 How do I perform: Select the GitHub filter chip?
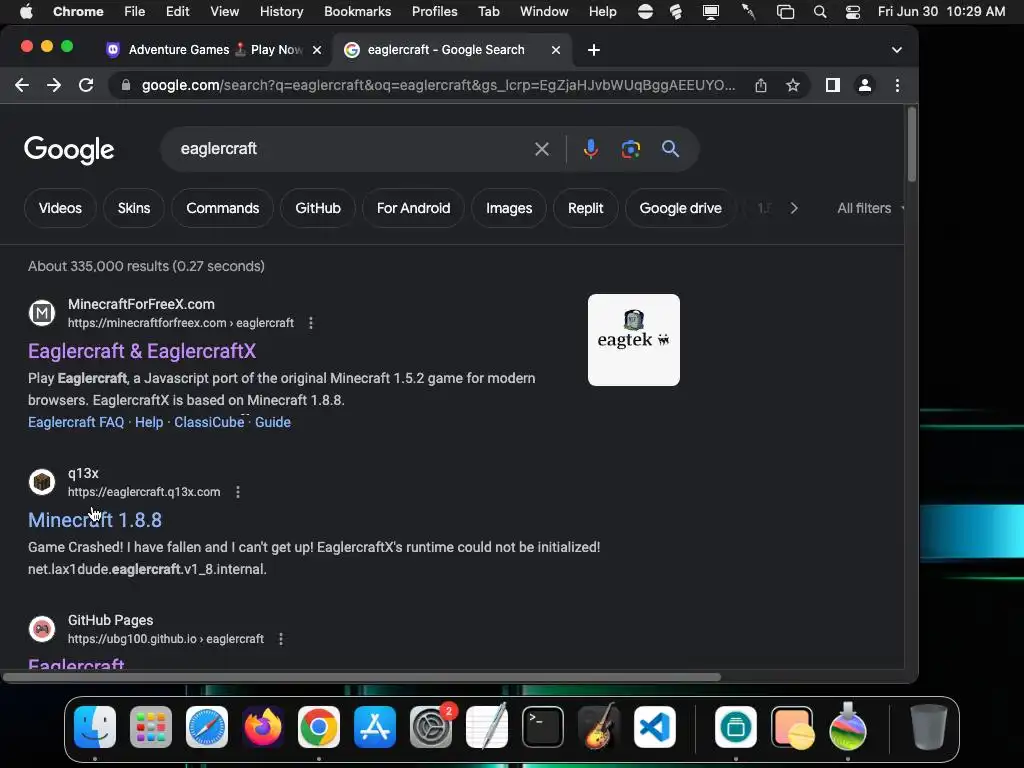(318, 208)
